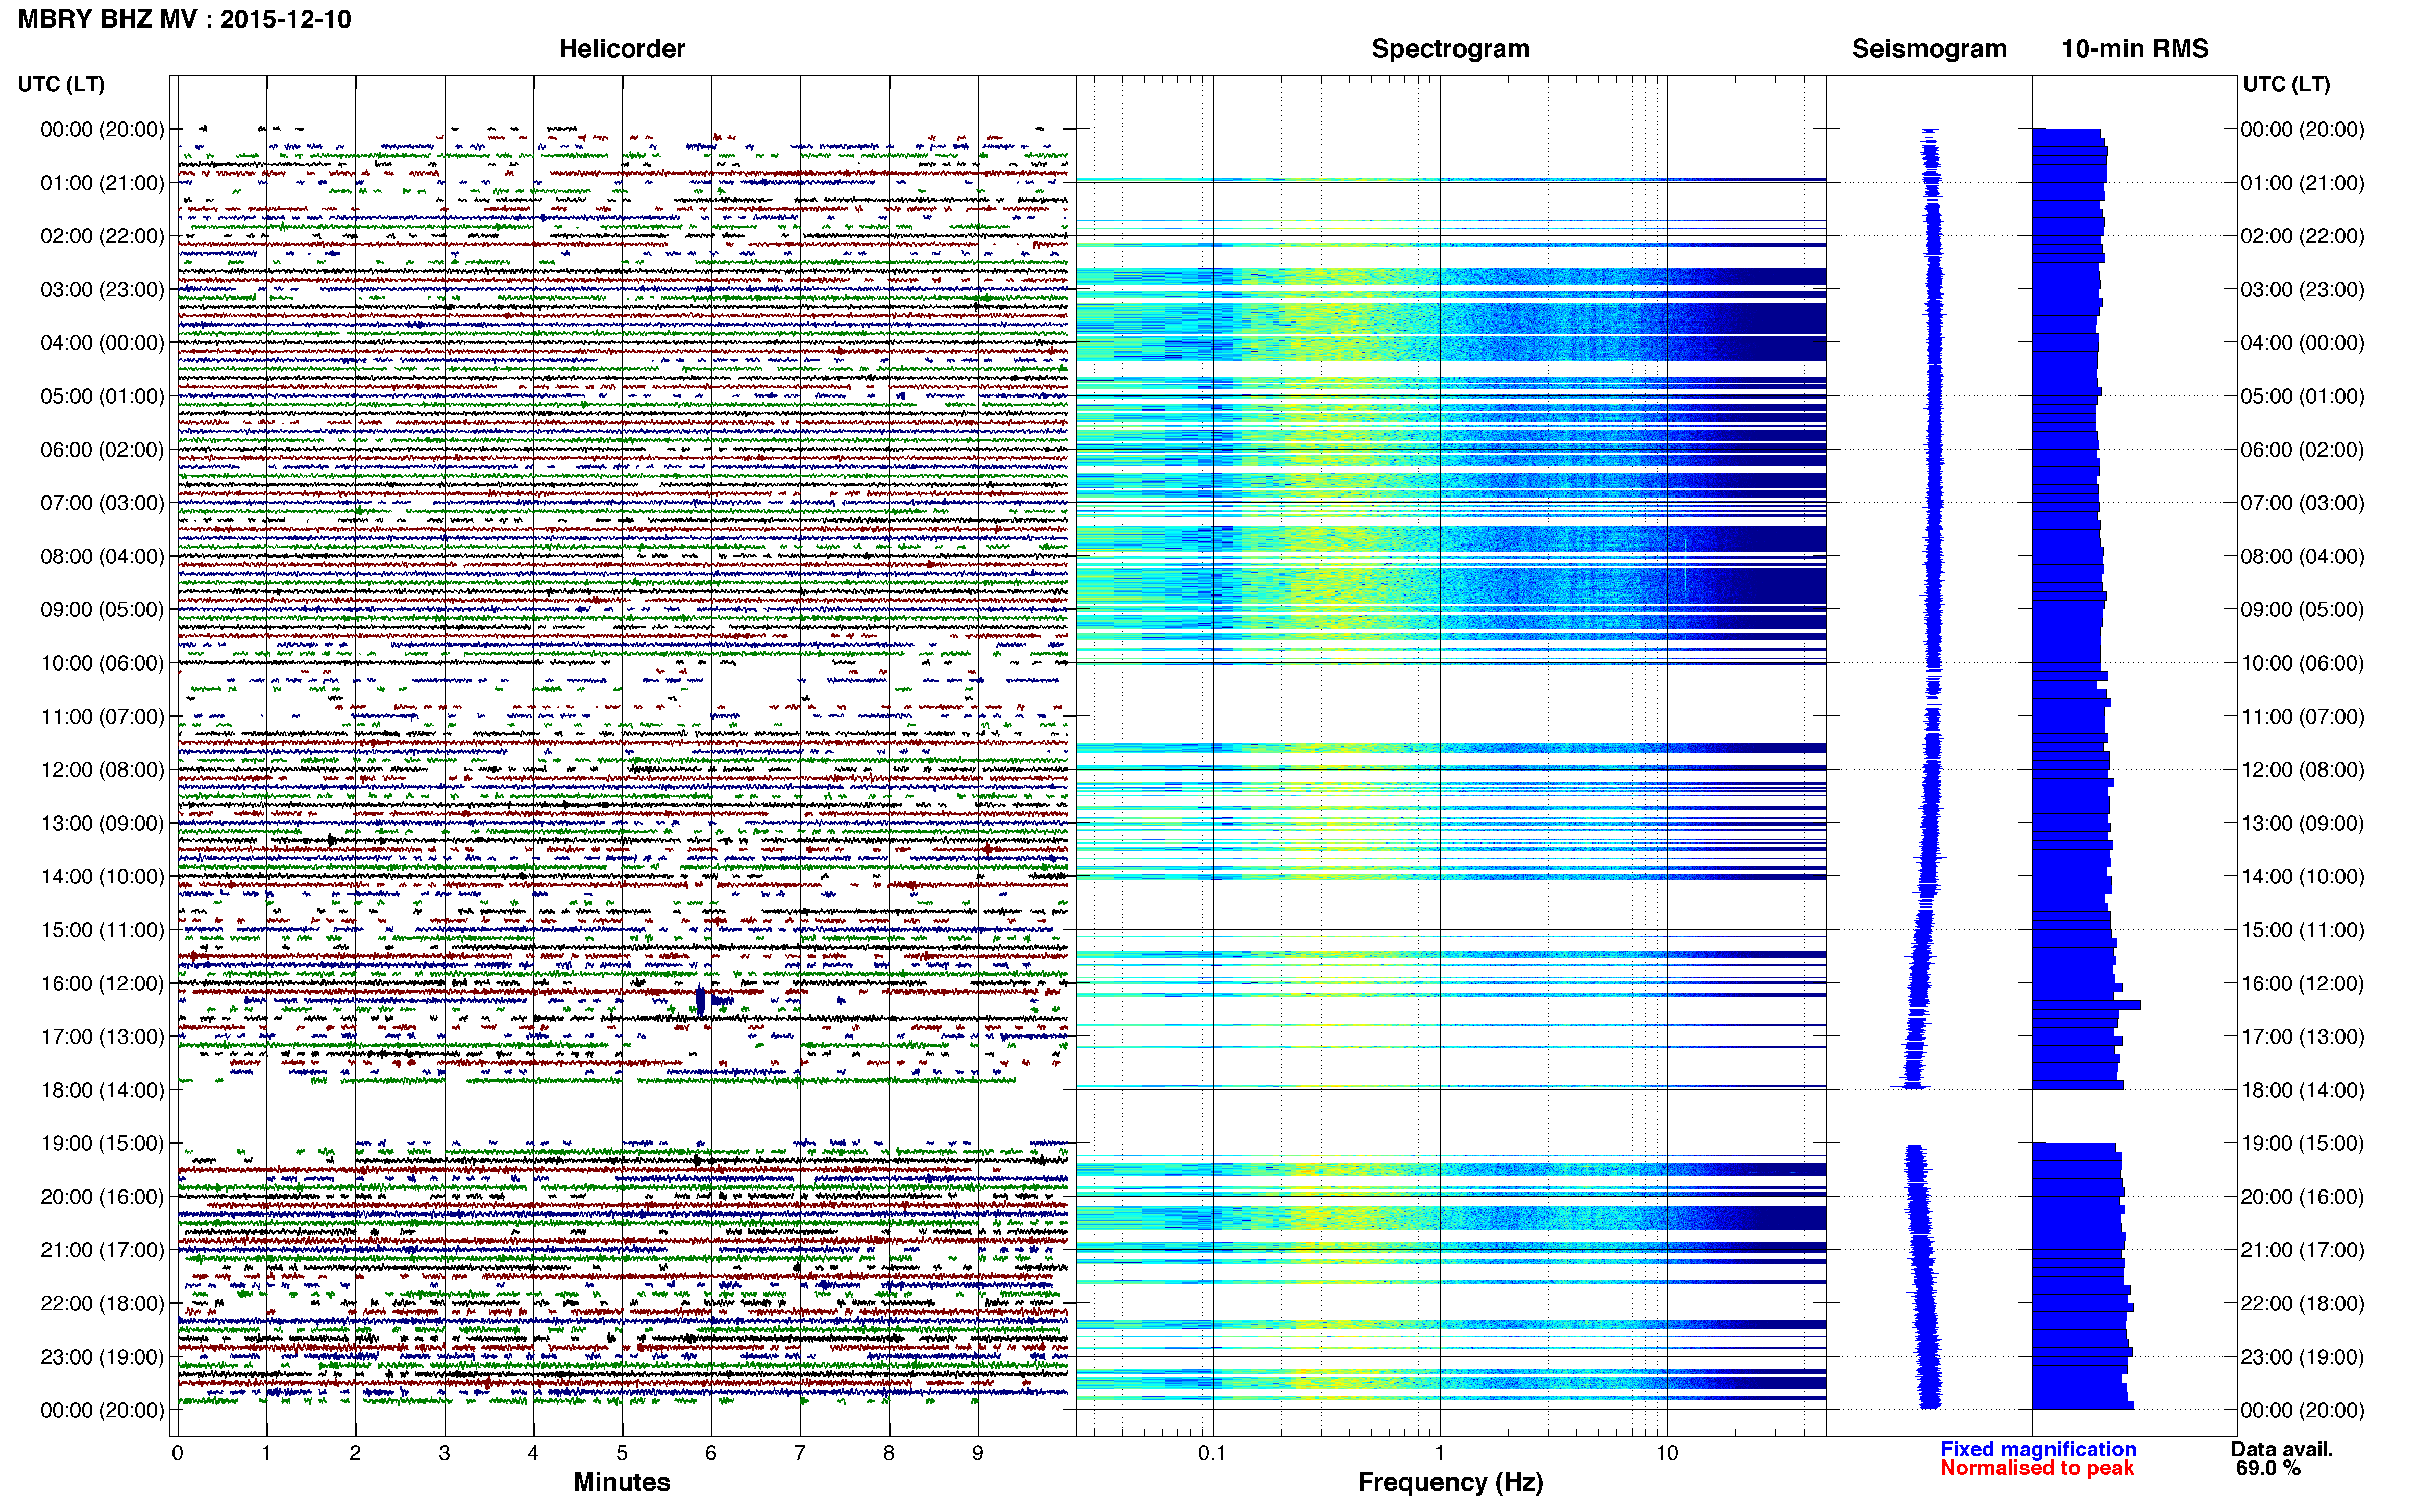Click right time label '21:00 (17:00)'
The width and height of the screenshot is (2419, 1512).
tap(2302, 1251)
